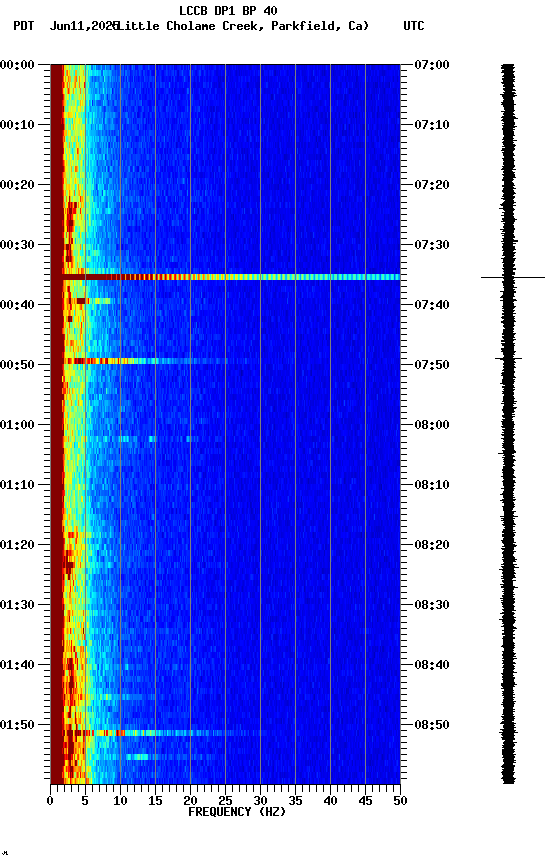
Task: Click the large seismogram spike near 07:35
Action: coord(513,277)
